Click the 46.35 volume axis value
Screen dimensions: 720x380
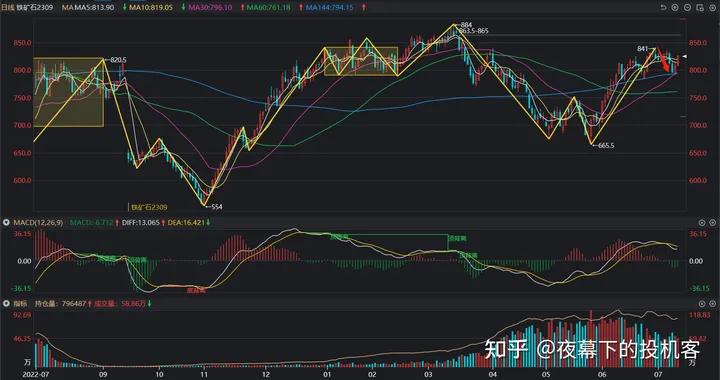pos(22,339)
